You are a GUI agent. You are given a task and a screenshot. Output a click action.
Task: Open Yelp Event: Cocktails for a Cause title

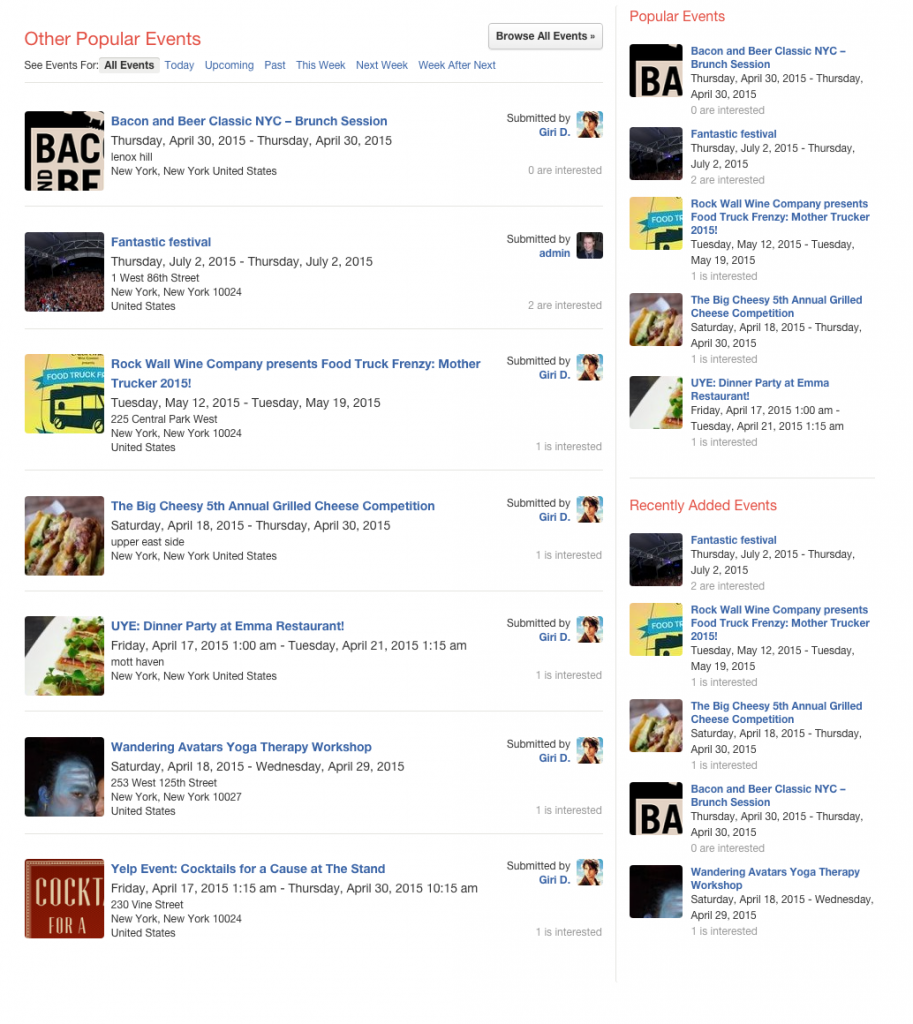coord(248,869)
